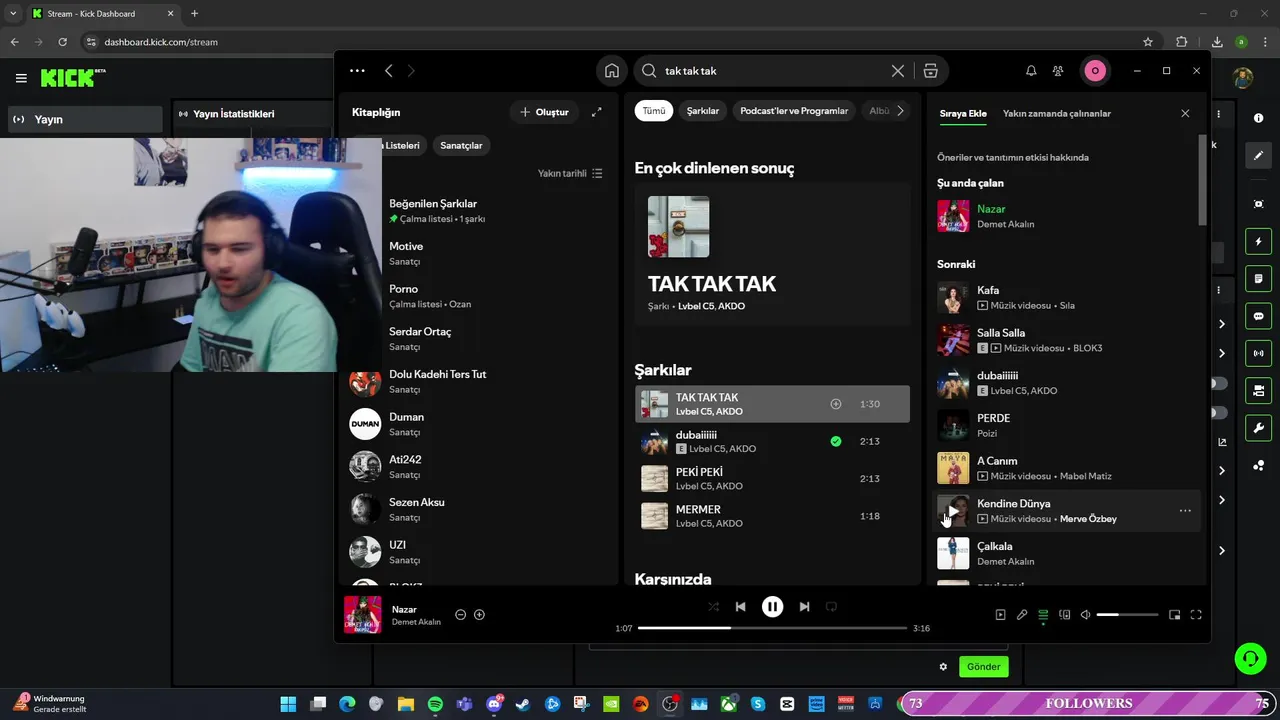Open Serdar Ortaç artist in library

tap(480, 339)
